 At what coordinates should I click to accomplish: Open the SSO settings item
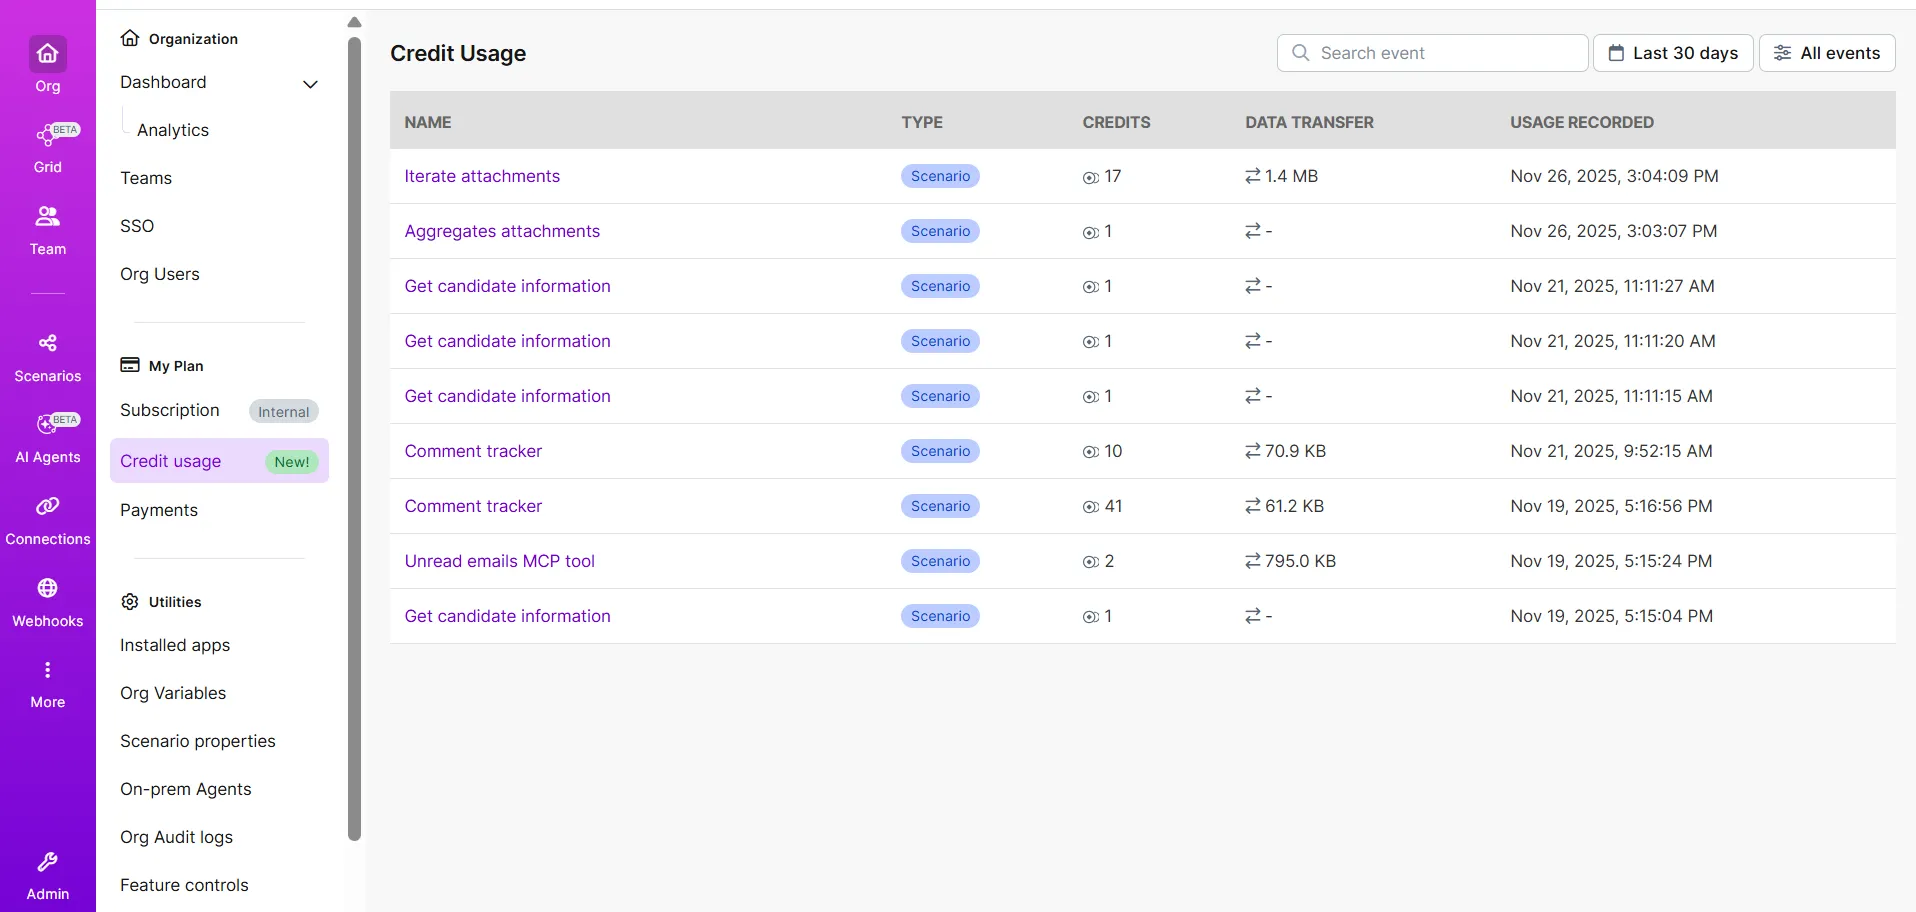tap(137, 226)
